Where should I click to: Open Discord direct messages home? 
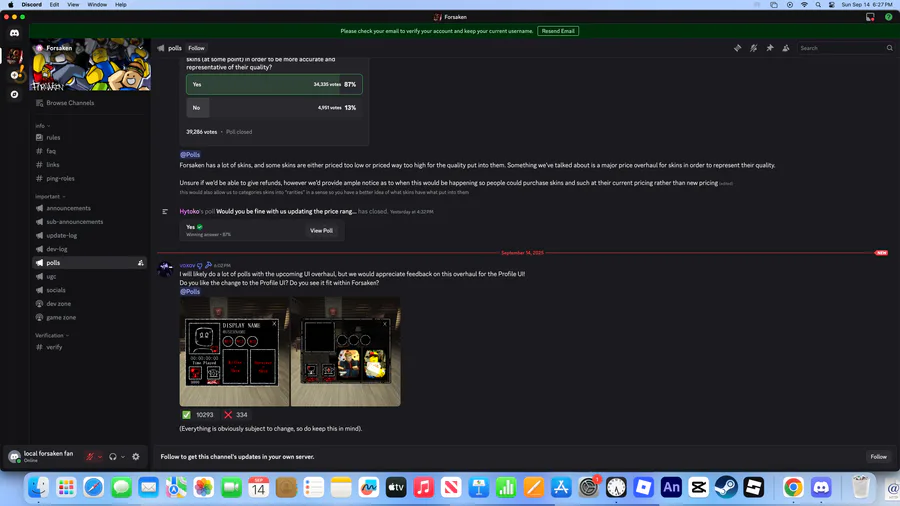coord(14,33)
